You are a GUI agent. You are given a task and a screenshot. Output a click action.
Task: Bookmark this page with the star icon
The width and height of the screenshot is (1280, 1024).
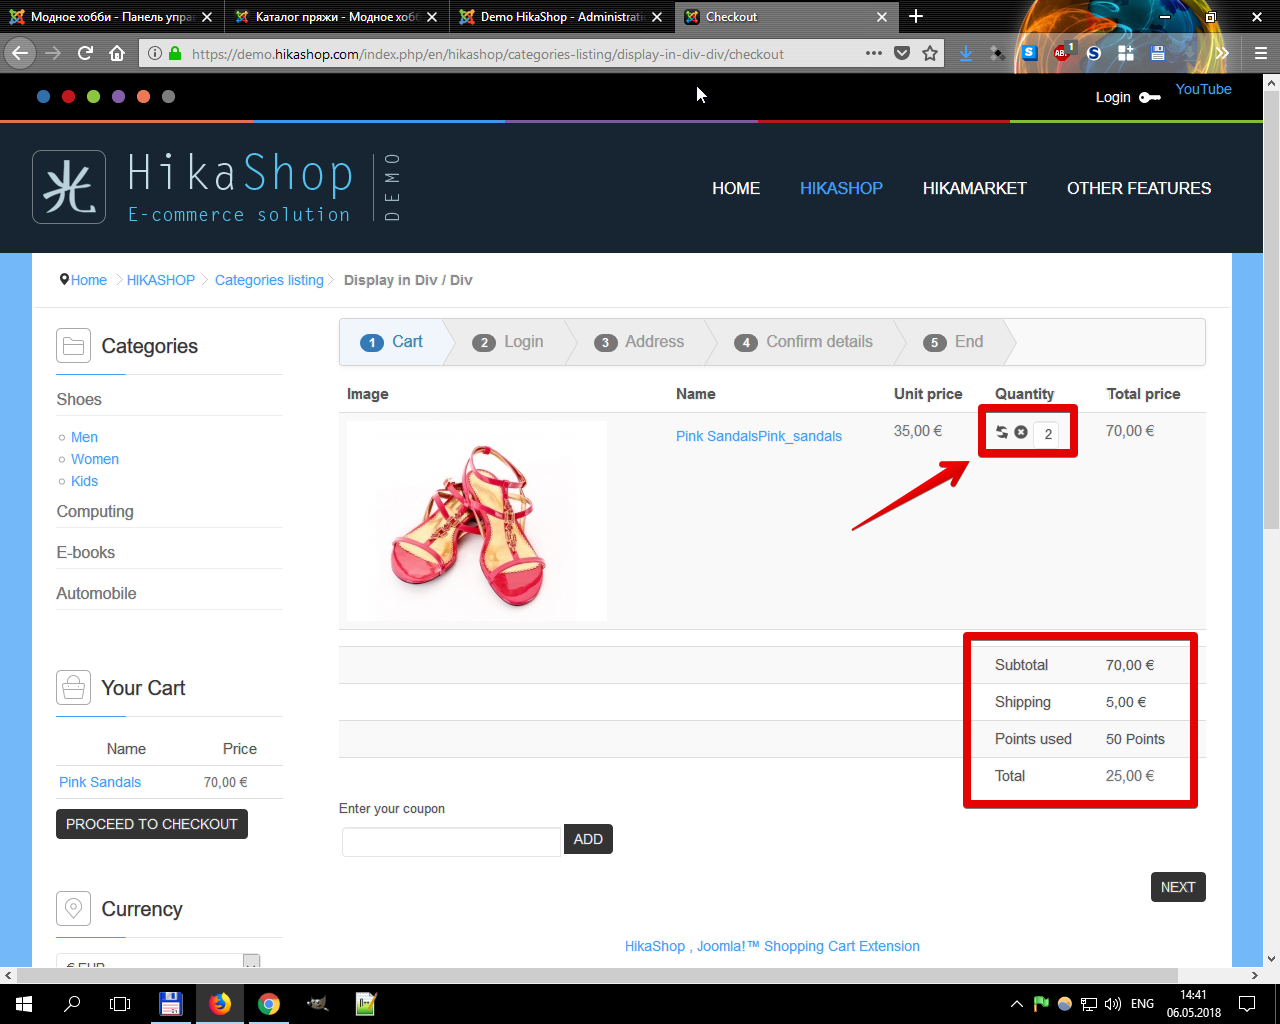[x=930, y=53]
